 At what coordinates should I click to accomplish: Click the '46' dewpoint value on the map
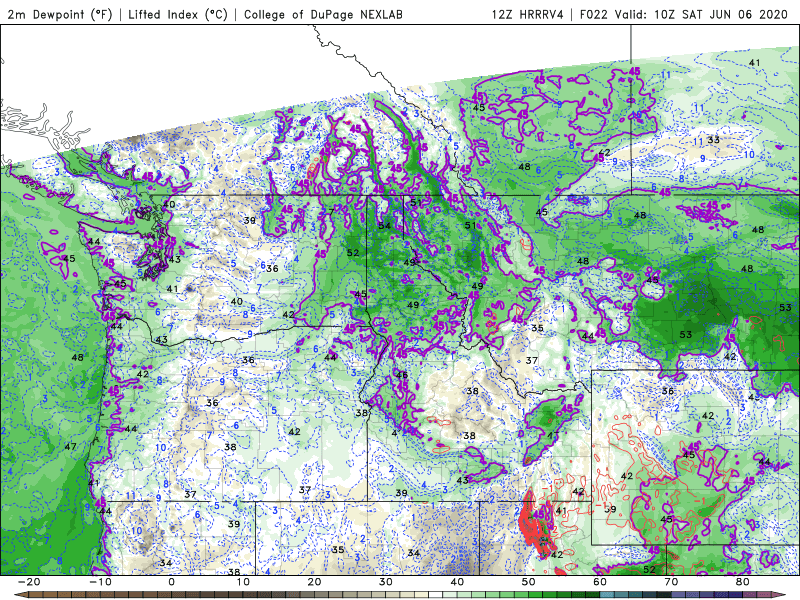pyautogui.click(x=402, y=375)
